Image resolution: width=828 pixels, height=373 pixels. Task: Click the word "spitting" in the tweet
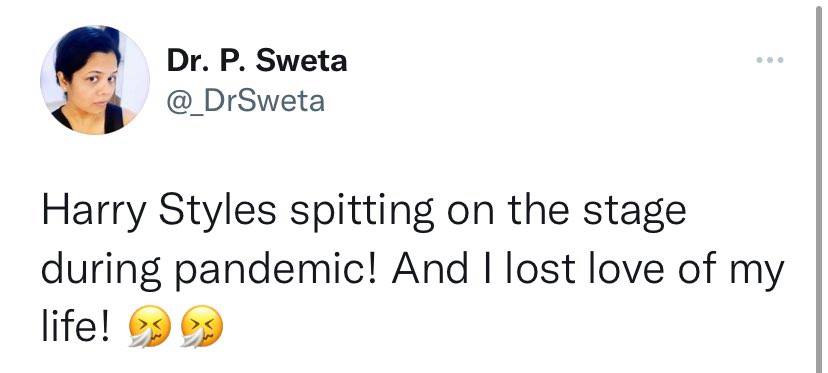click(362, 211)
